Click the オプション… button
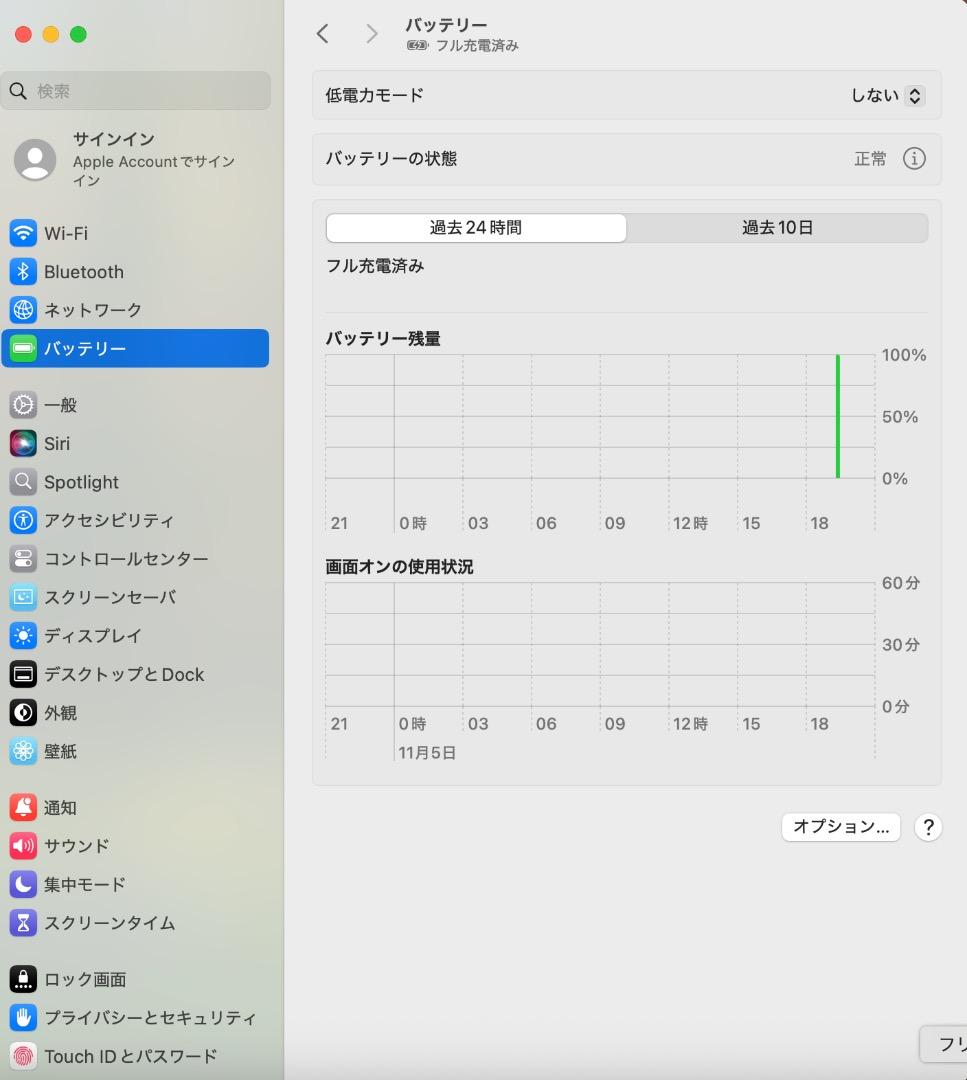The height and width of the screenshot is (1080, 967). coord(840,827)
